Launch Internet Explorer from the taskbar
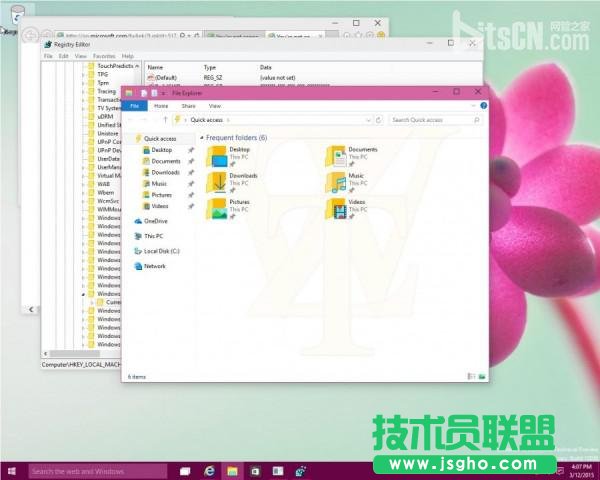This screenshot has width=600, height=480. pyautogui.click(x=209, y=471)
